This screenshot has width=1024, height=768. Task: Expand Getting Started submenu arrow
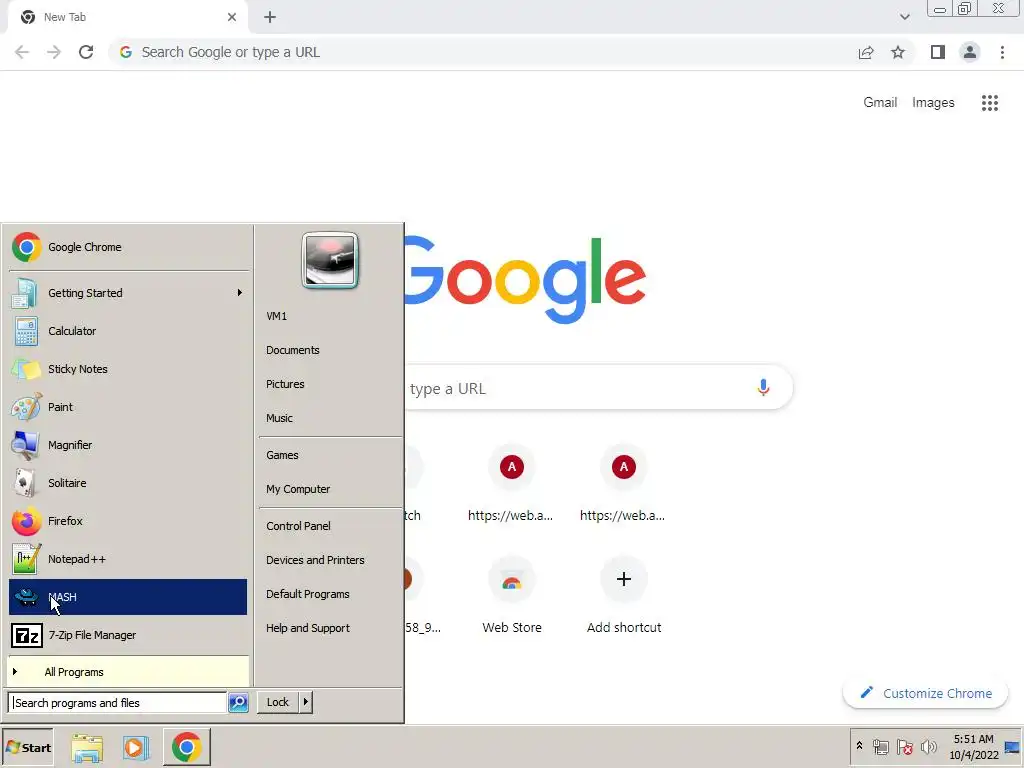(240, 293)
